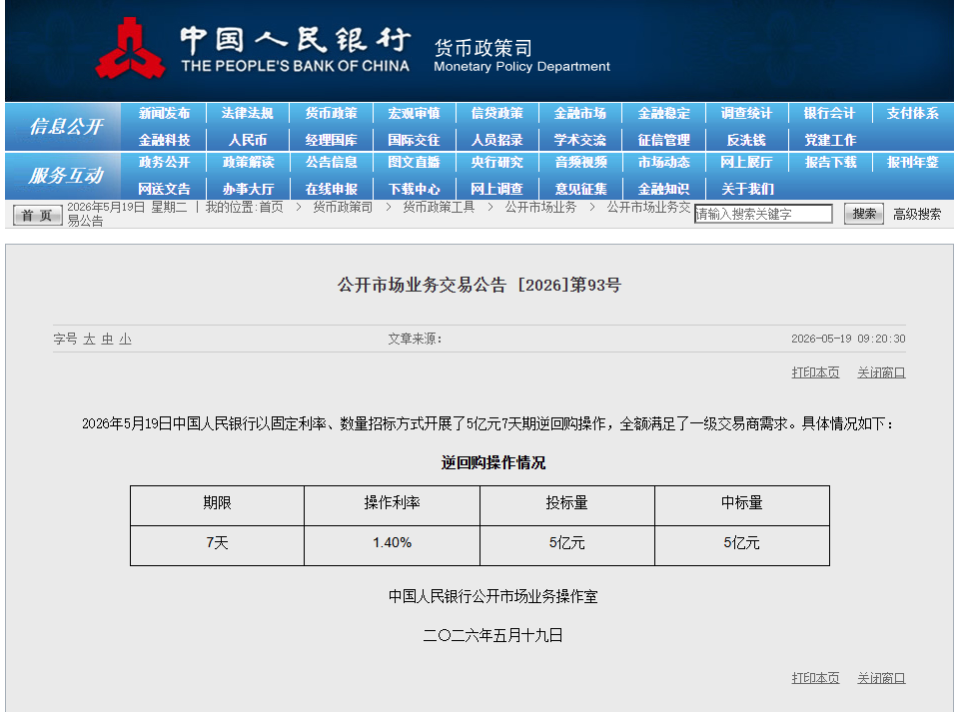Screen dimensions: 960x712
Task: Open 网送文告 navigation item
Action: coord(164,189)
